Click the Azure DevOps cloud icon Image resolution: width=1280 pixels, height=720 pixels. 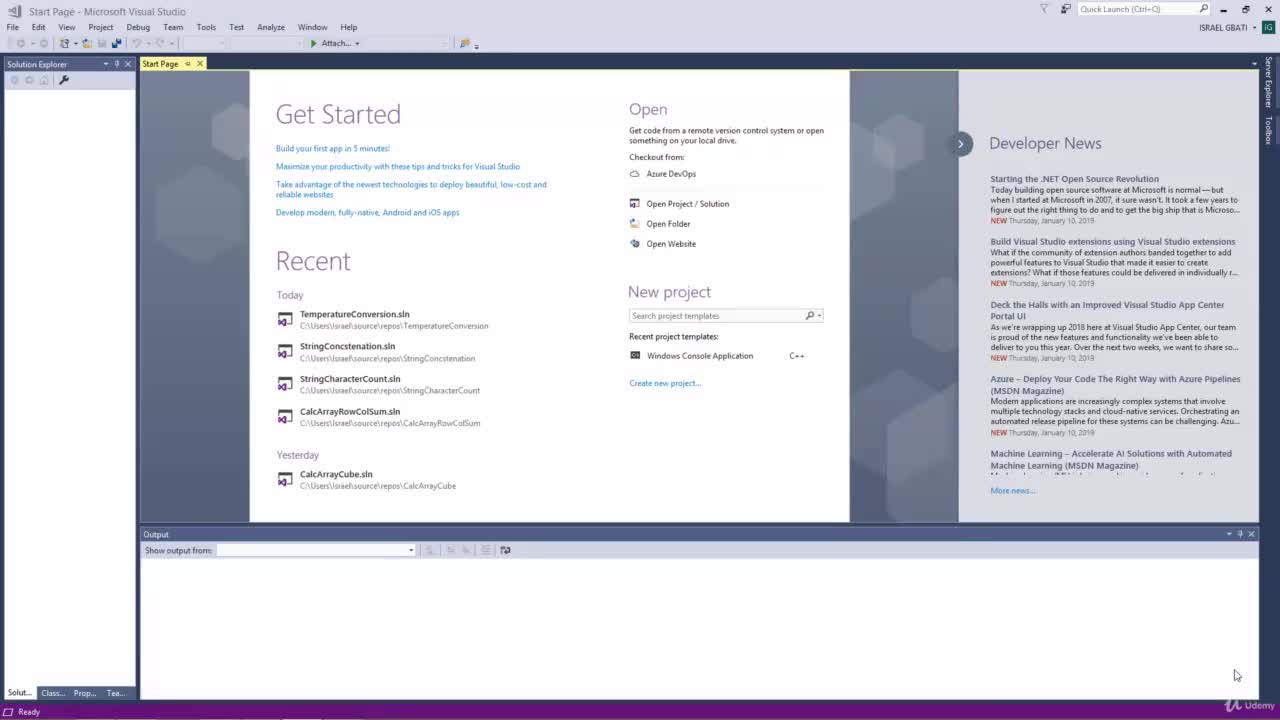[634, 174]
